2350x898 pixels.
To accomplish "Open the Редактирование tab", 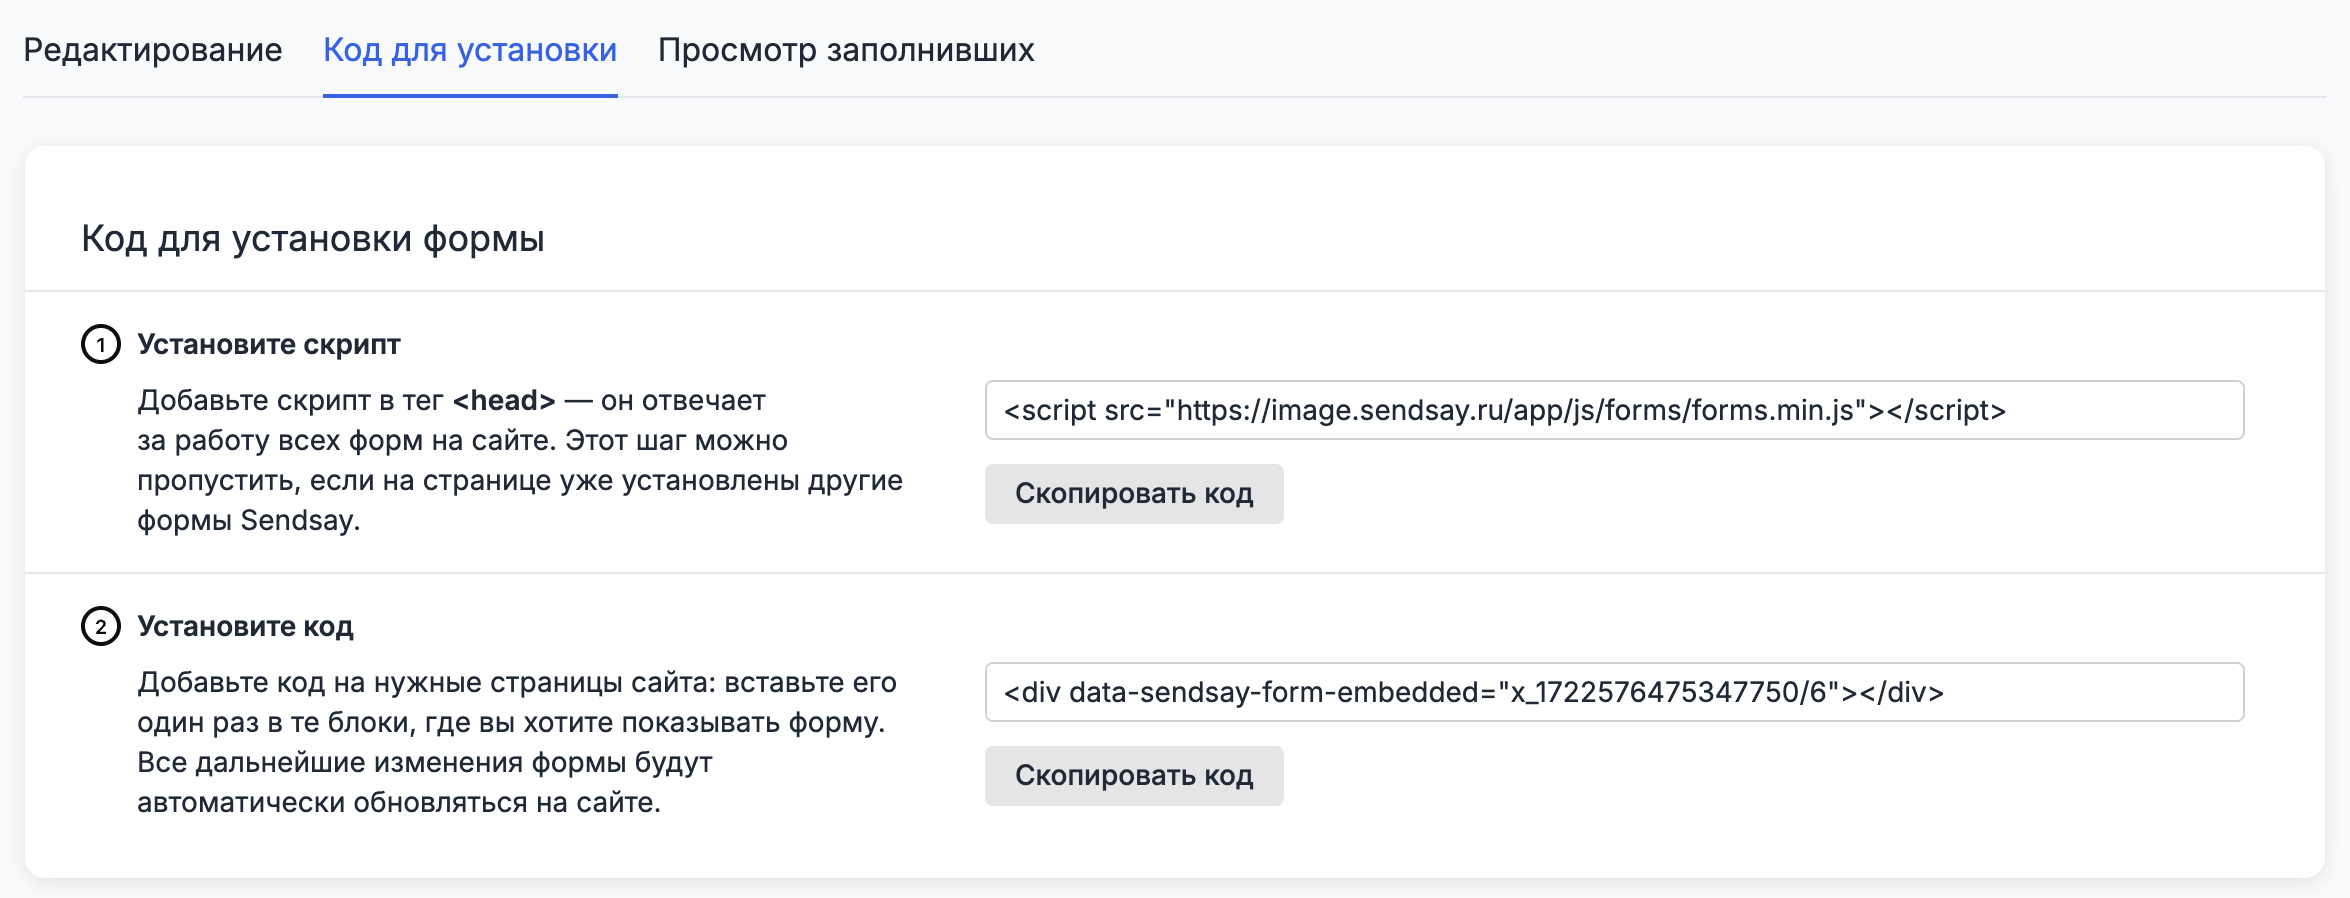I will (x=152, y=50).
